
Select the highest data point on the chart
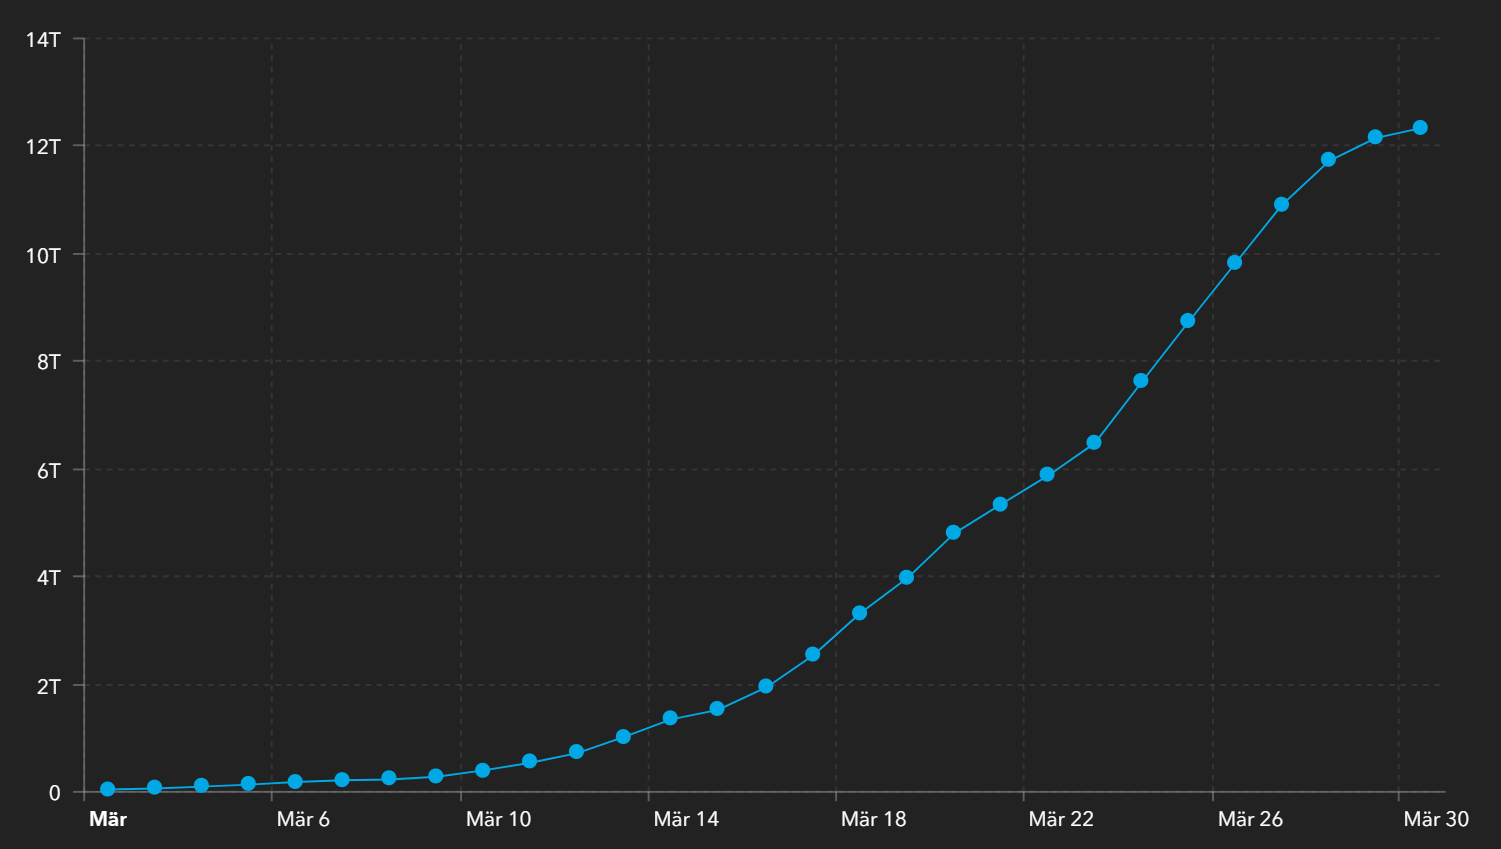coord(1420,128)
